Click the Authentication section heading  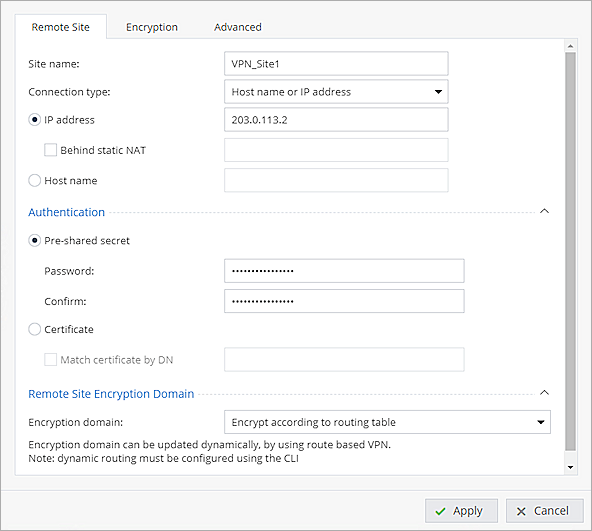click(x=66, y=212)
